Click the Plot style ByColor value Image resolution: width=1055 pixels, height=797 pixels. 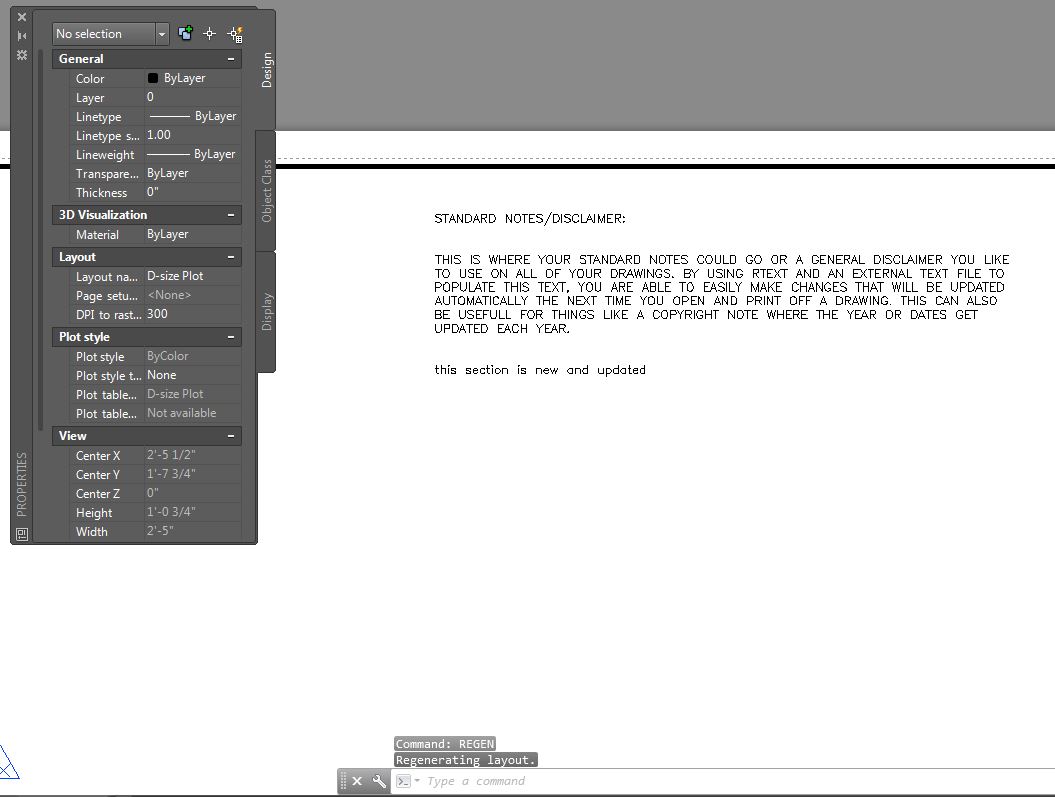pyautogui.click(x=193, y=356)
